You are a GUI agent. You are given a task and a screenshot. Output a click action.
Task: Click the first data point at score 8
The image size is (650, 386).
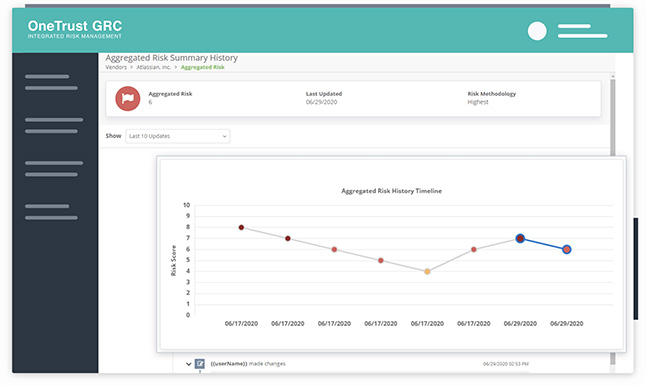tap(241, 228)
